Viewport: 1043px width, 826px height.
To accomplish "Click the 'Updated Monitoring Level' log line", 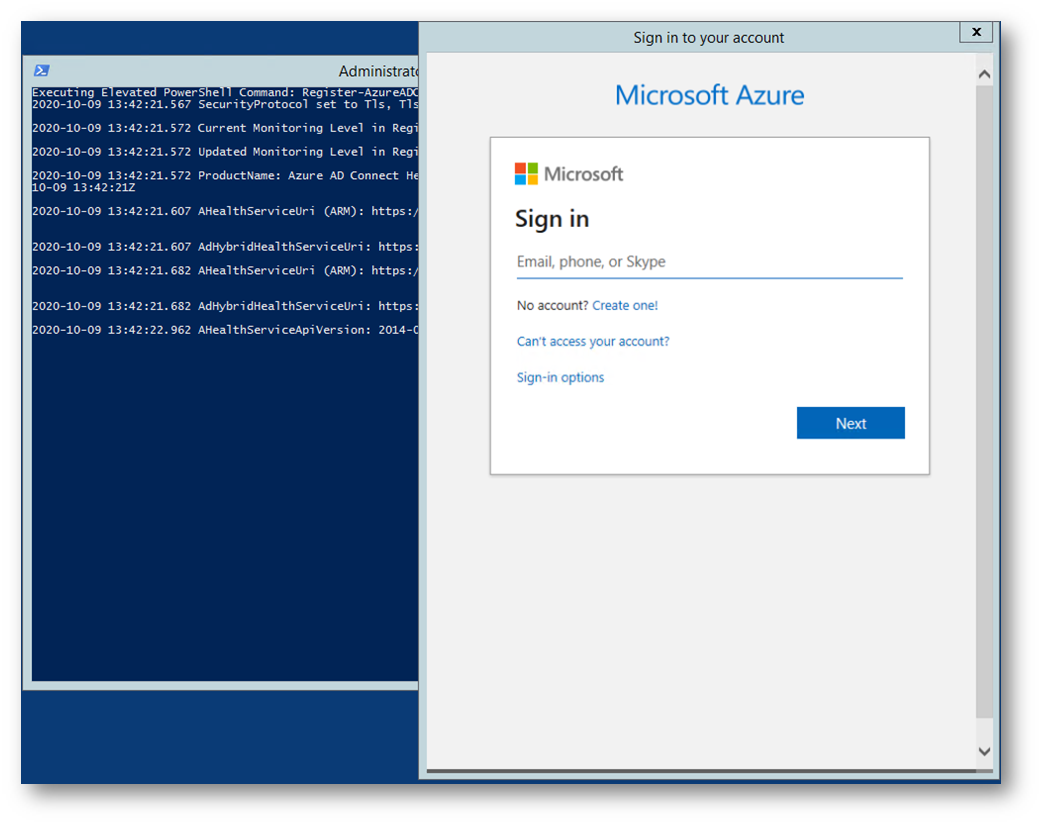I will (225, 152).
